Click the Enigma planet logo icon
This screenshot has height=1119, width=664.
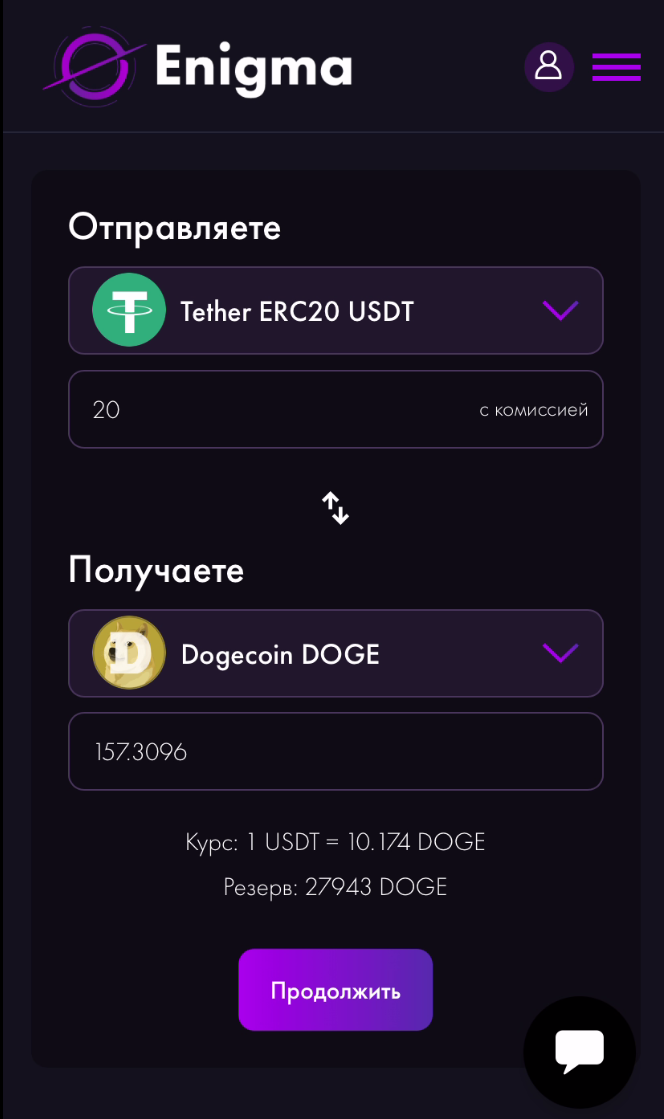(95, 67)
